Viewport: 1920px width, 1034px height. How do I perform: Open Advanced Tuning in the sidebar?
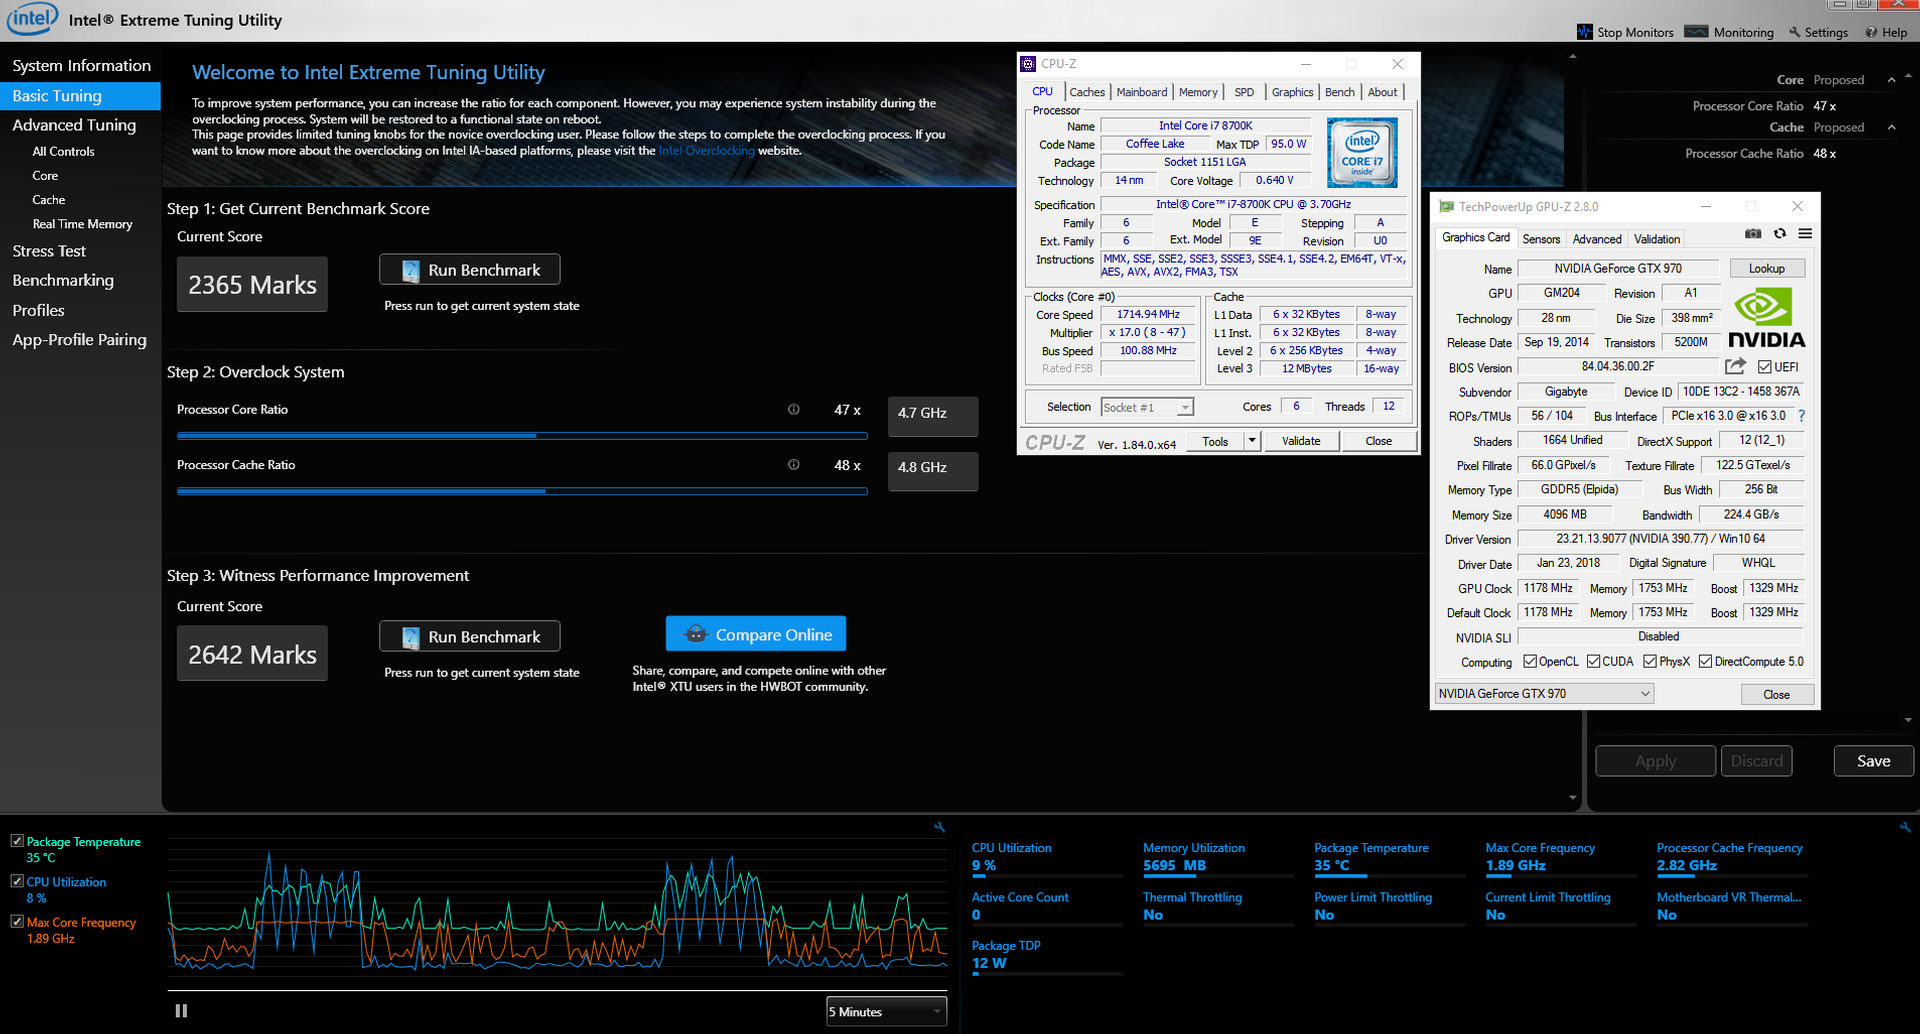(74, 125)
